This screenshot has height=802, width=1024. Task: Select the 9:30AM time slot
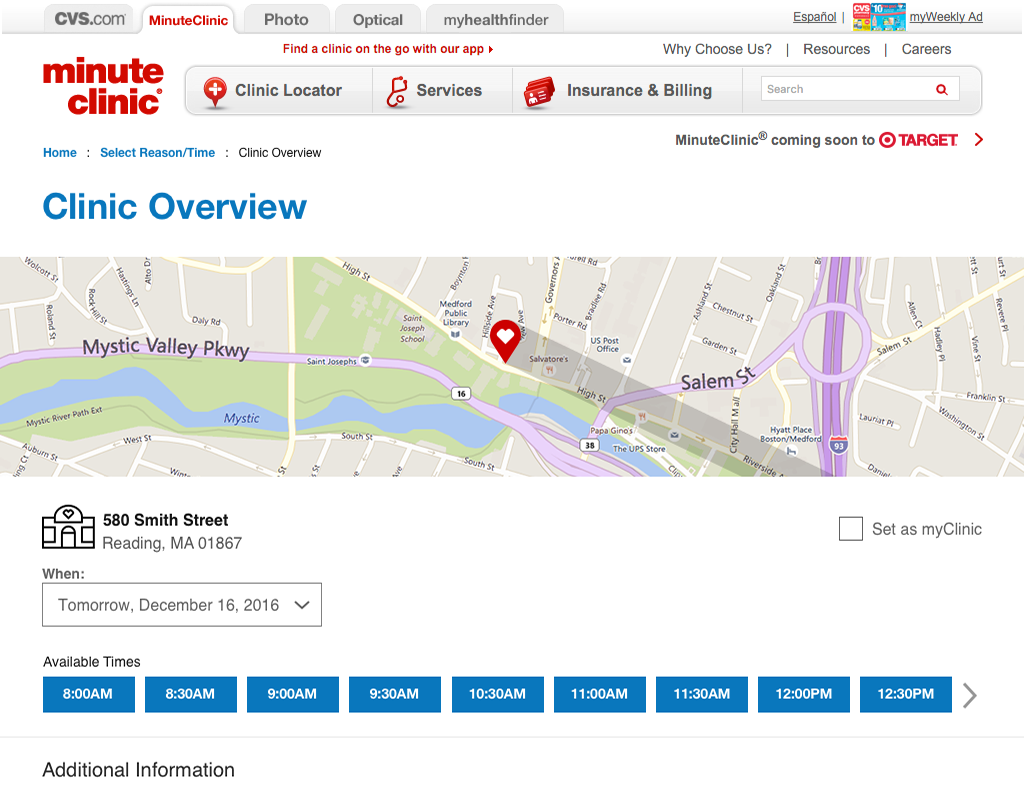394,694
